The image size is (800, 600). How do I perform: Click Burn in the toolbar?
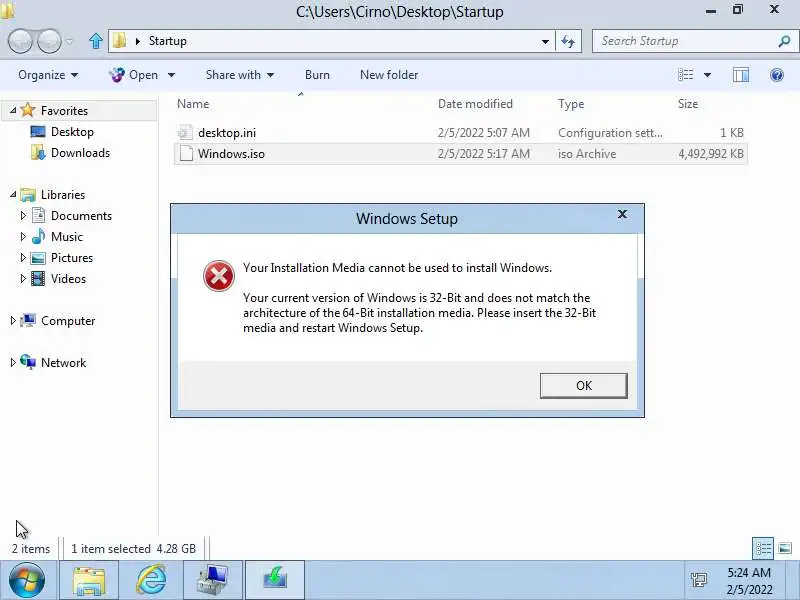(x=317, y=75)
